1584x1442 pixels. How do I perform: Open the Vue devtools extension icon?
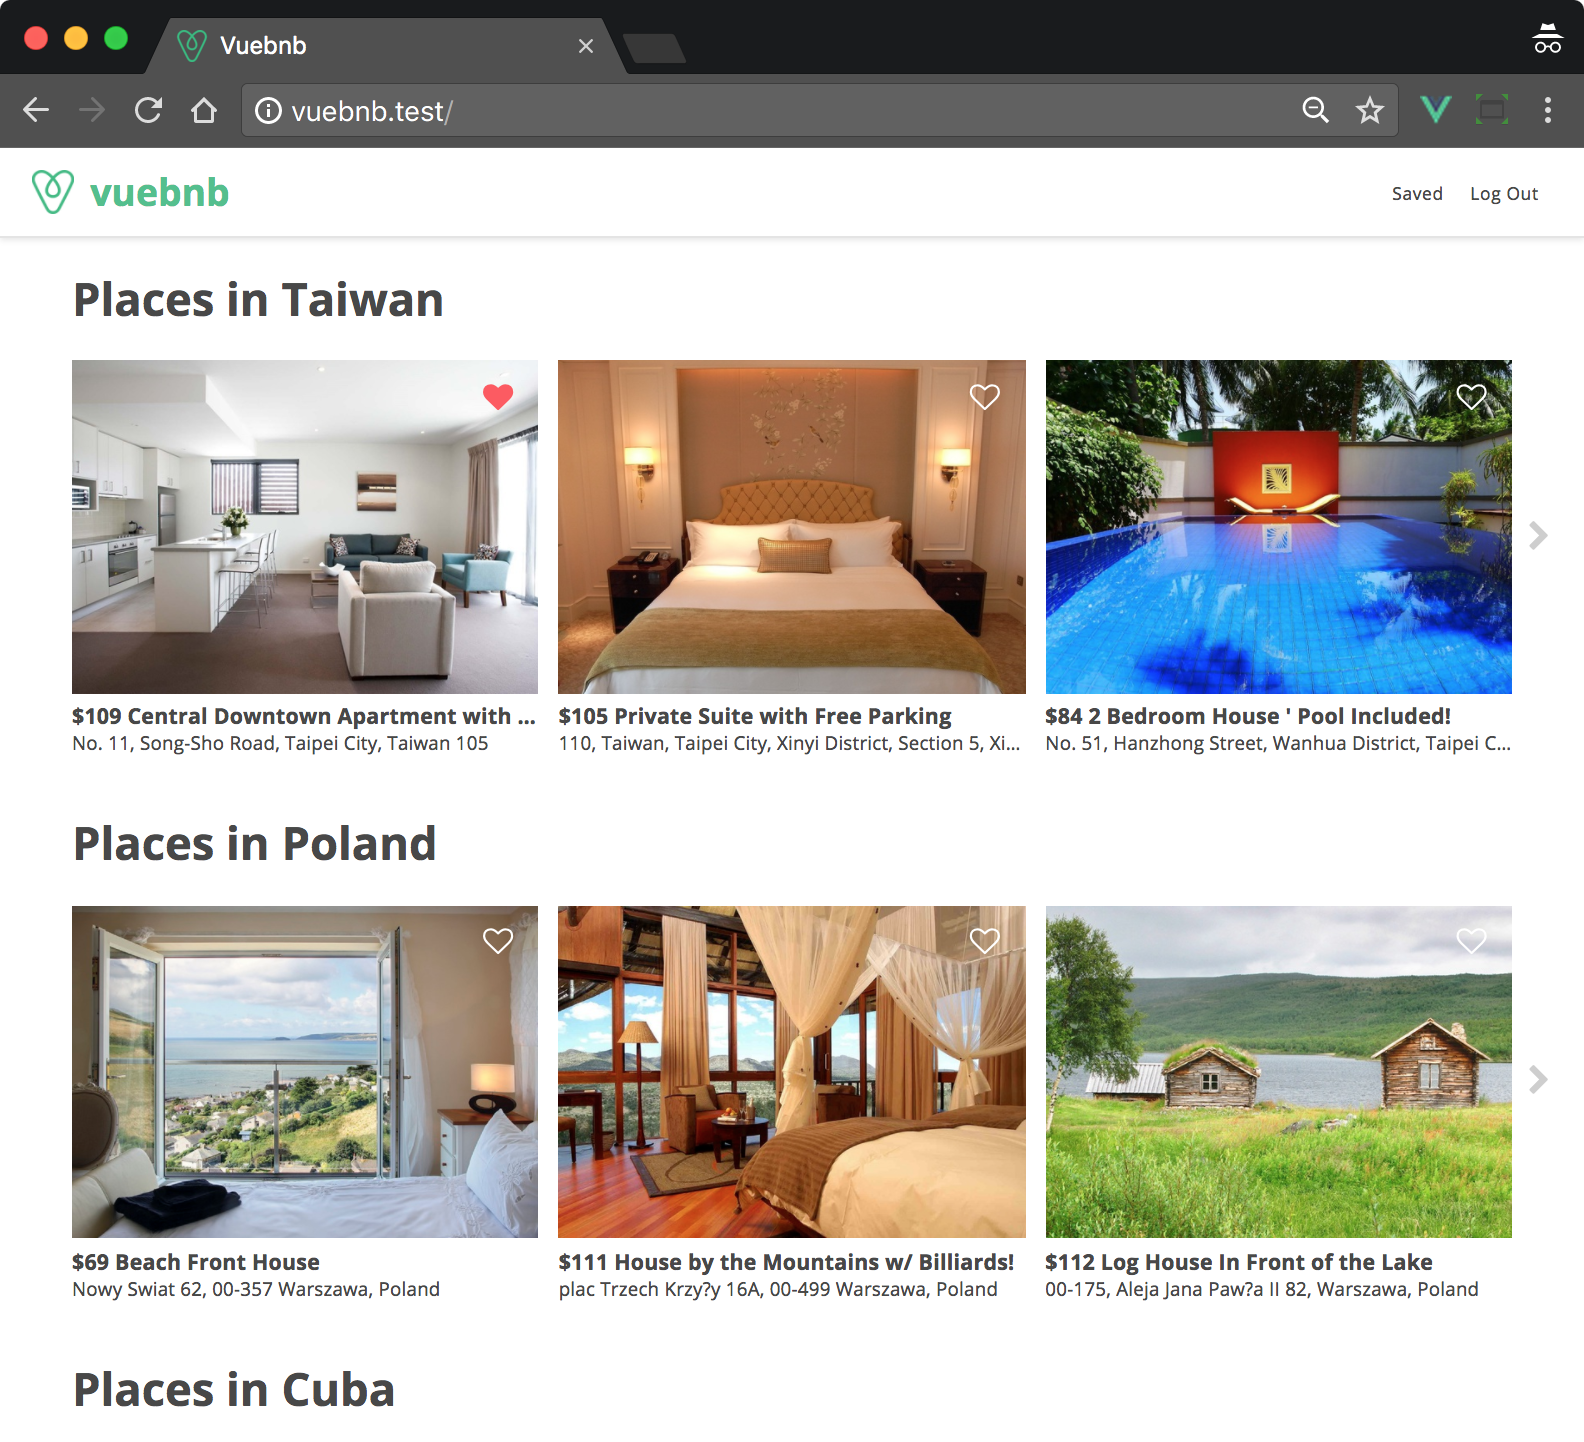(x=1436, y=110)
